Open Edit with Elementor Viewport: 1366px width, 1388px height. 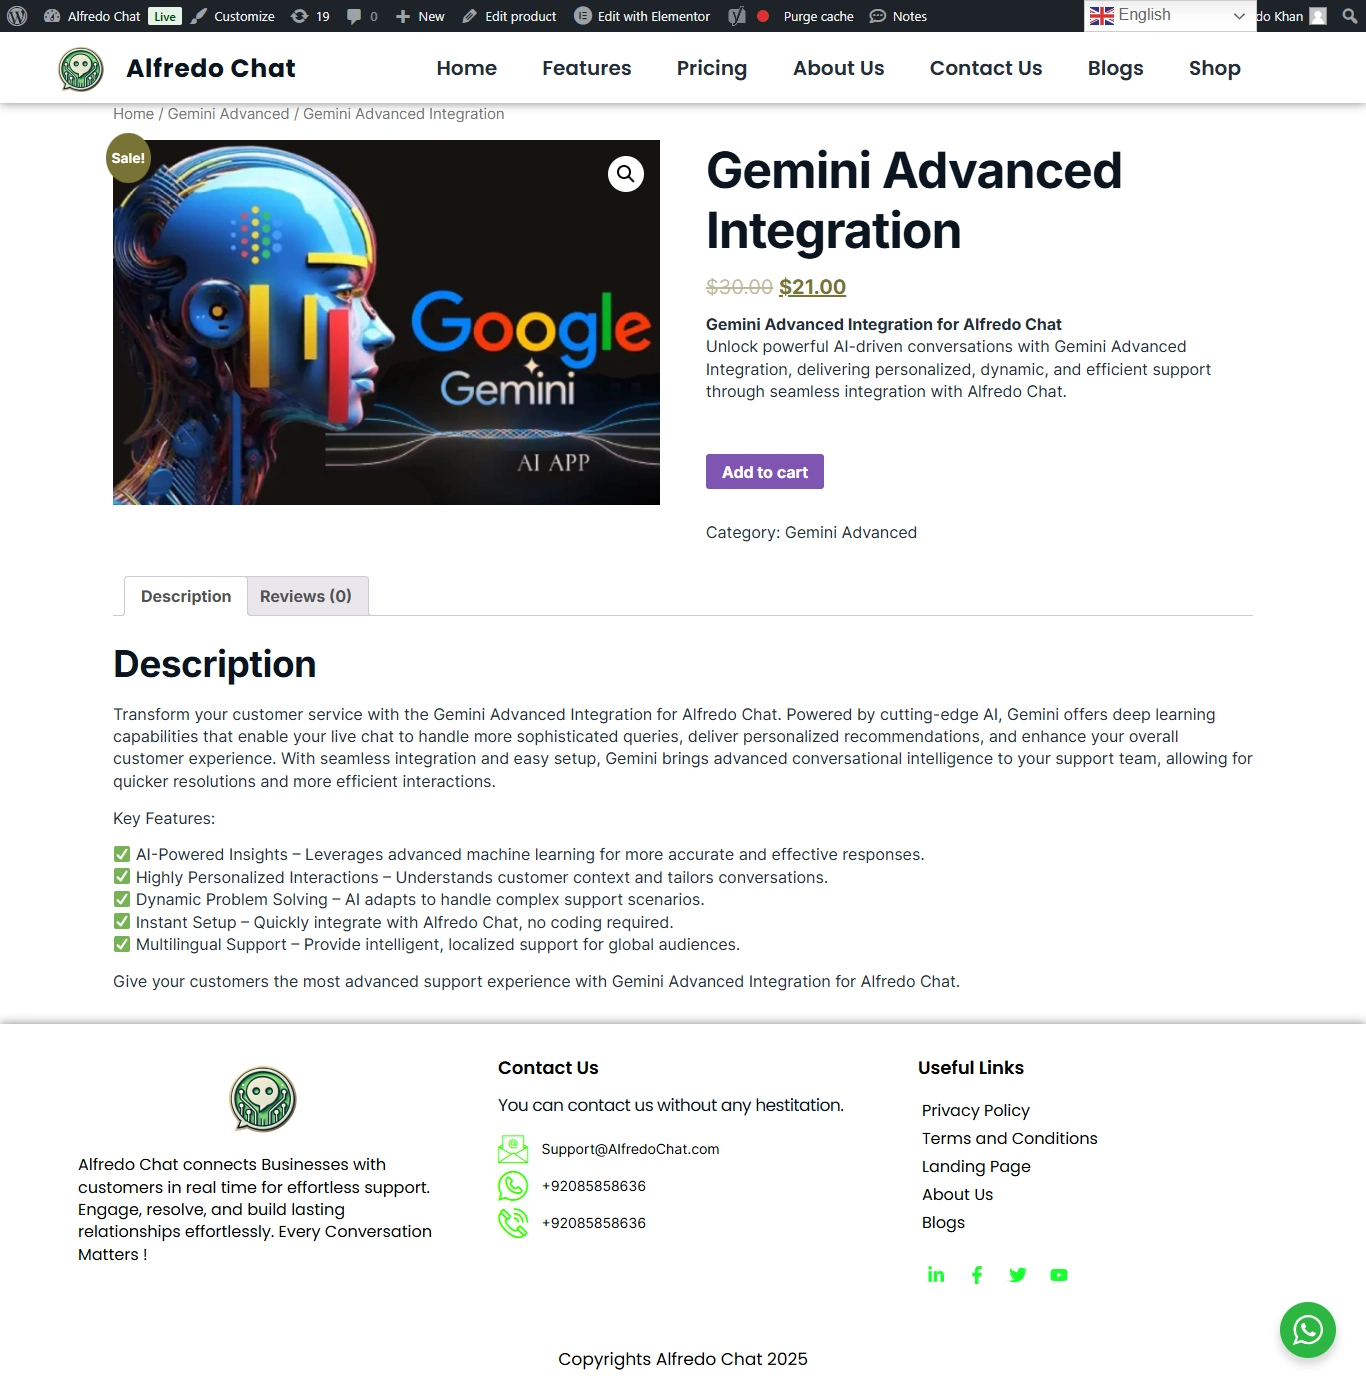(x=642, y=16)
